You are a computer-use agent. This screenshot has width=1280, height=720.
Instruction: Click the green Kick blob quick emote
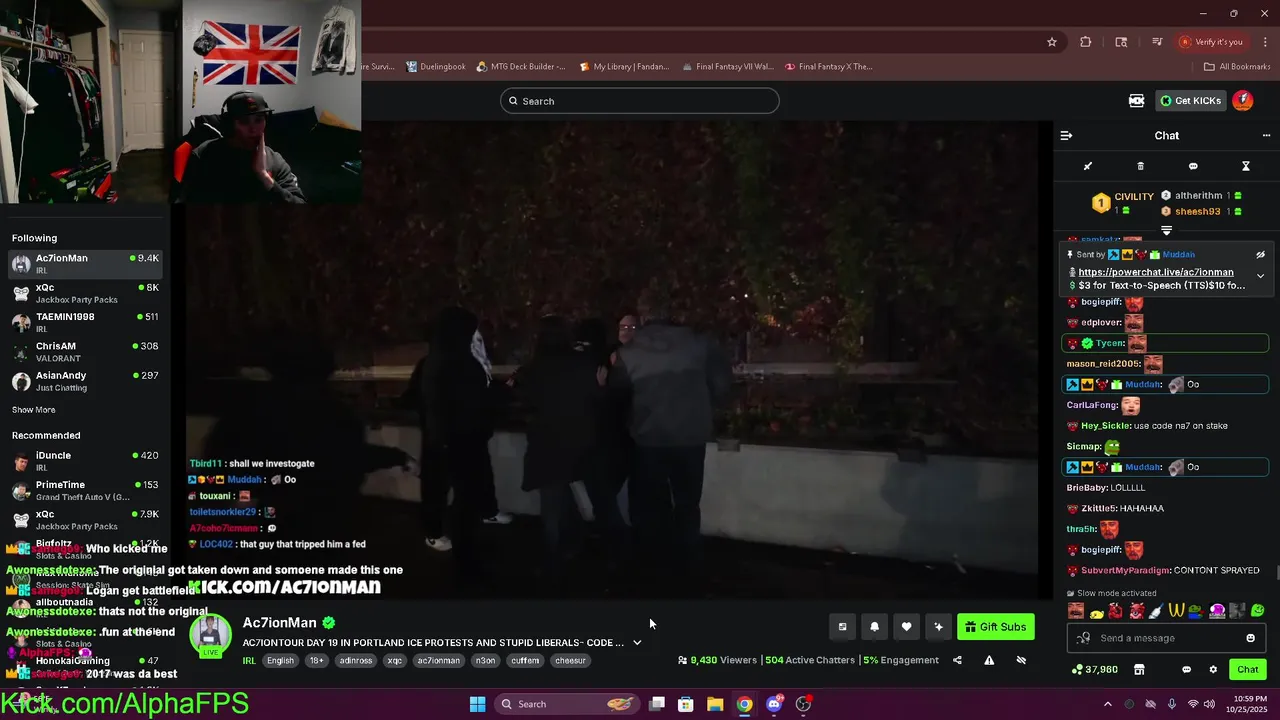point(1257,611)
